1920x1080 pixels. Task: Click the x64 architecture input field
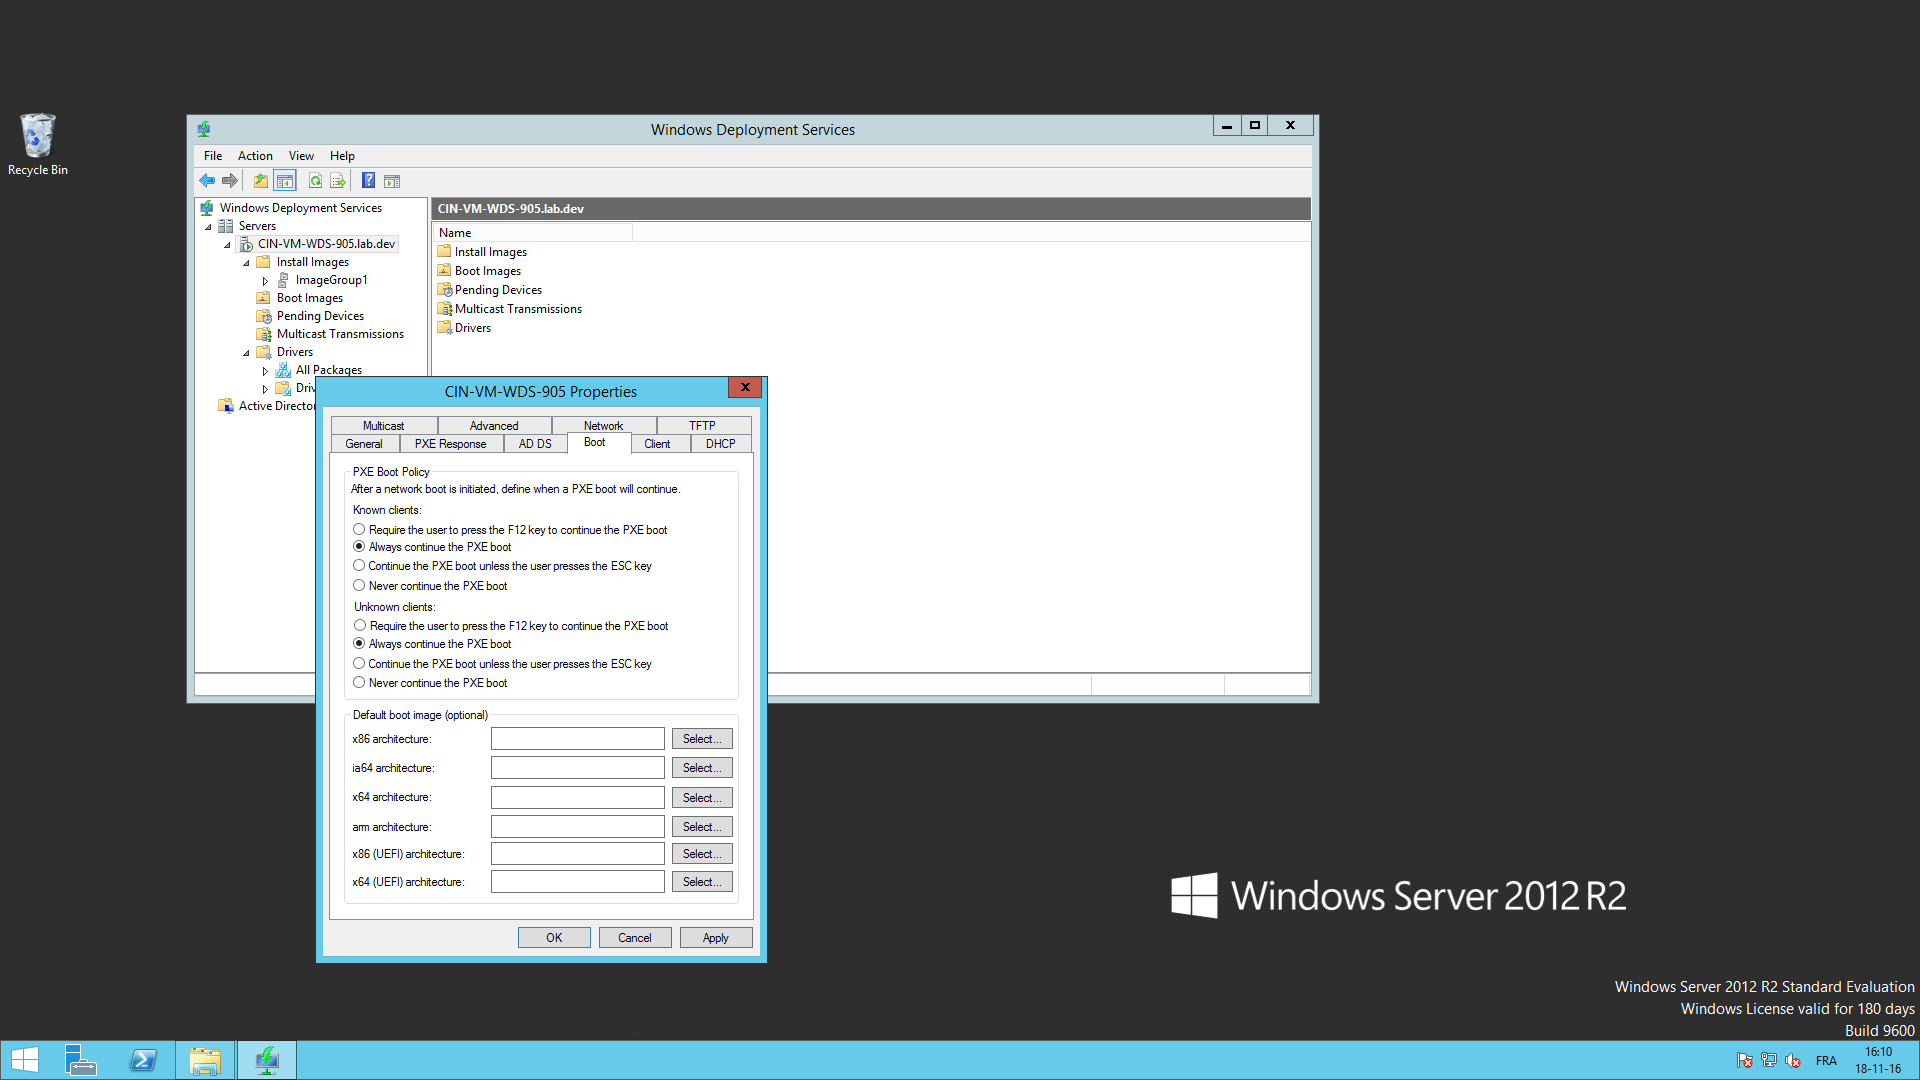[578, 797]
